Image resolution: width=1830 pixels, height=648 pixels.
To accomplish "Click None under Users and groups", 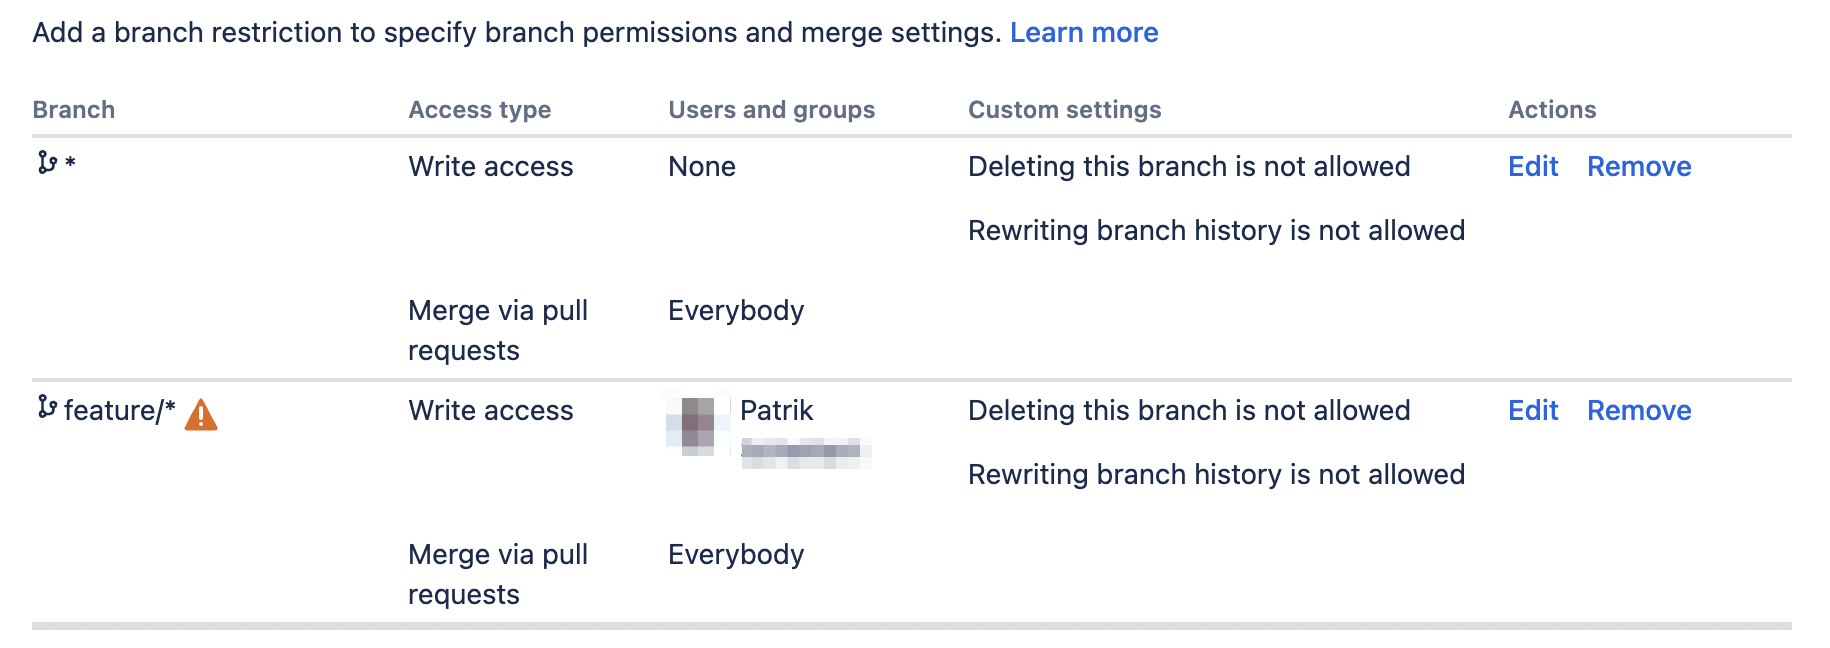I will (x=702, y=166).
